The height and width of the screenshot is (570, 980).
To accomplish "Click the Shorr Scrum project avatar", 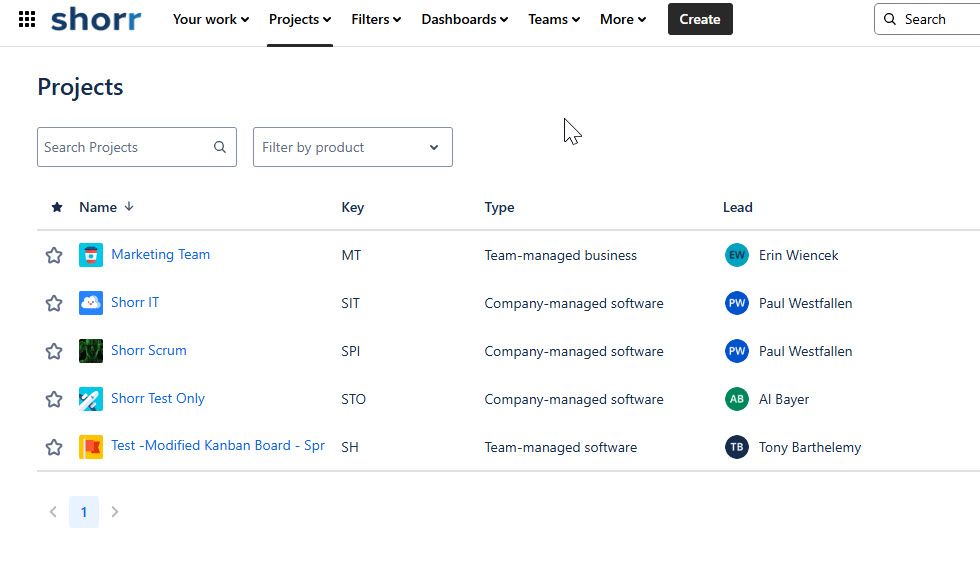I will click(x=91, y=351).
